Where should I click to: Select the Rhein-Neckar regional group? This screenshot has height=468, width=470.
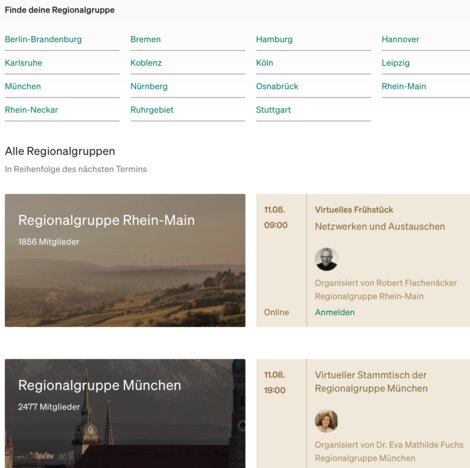(31, 110)
